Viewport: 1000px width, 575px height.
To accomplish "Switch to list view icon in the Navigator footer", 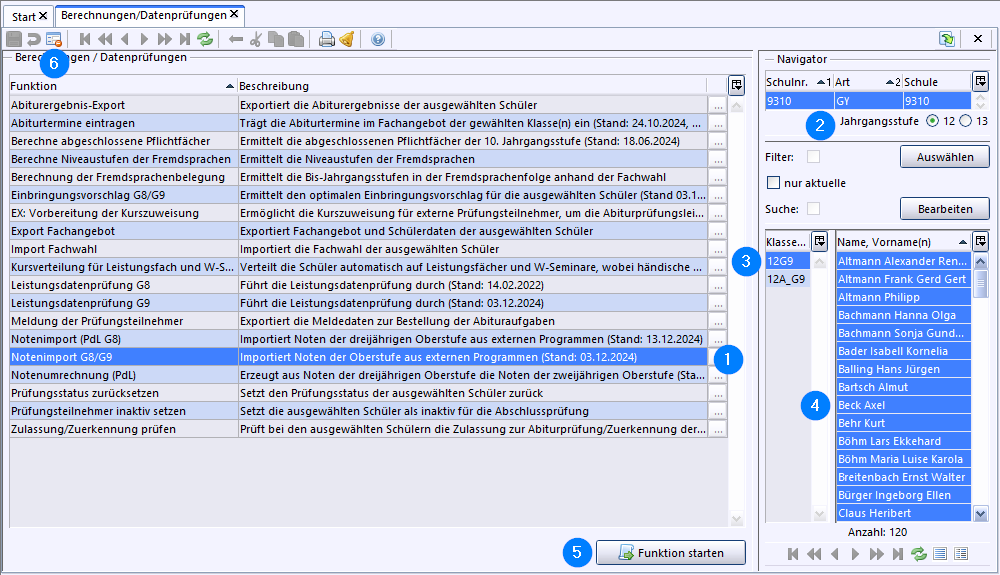I will (940, 554).
